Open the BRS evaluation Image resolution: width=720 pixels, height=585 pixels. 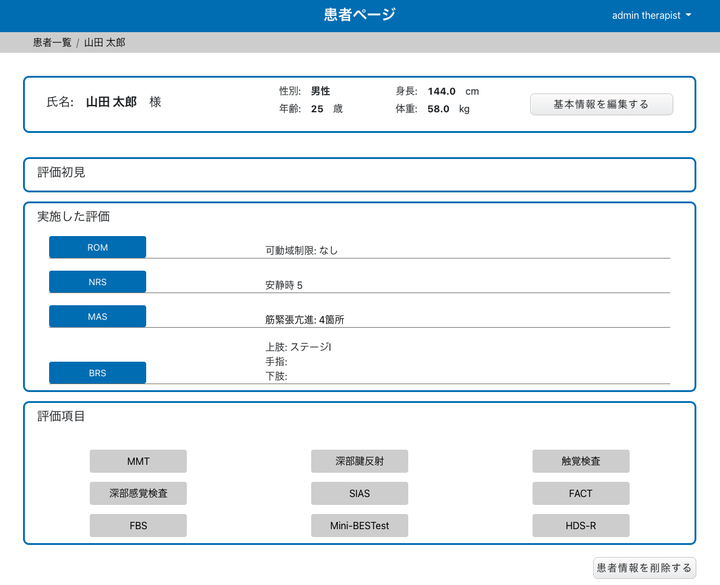[98, 373]
